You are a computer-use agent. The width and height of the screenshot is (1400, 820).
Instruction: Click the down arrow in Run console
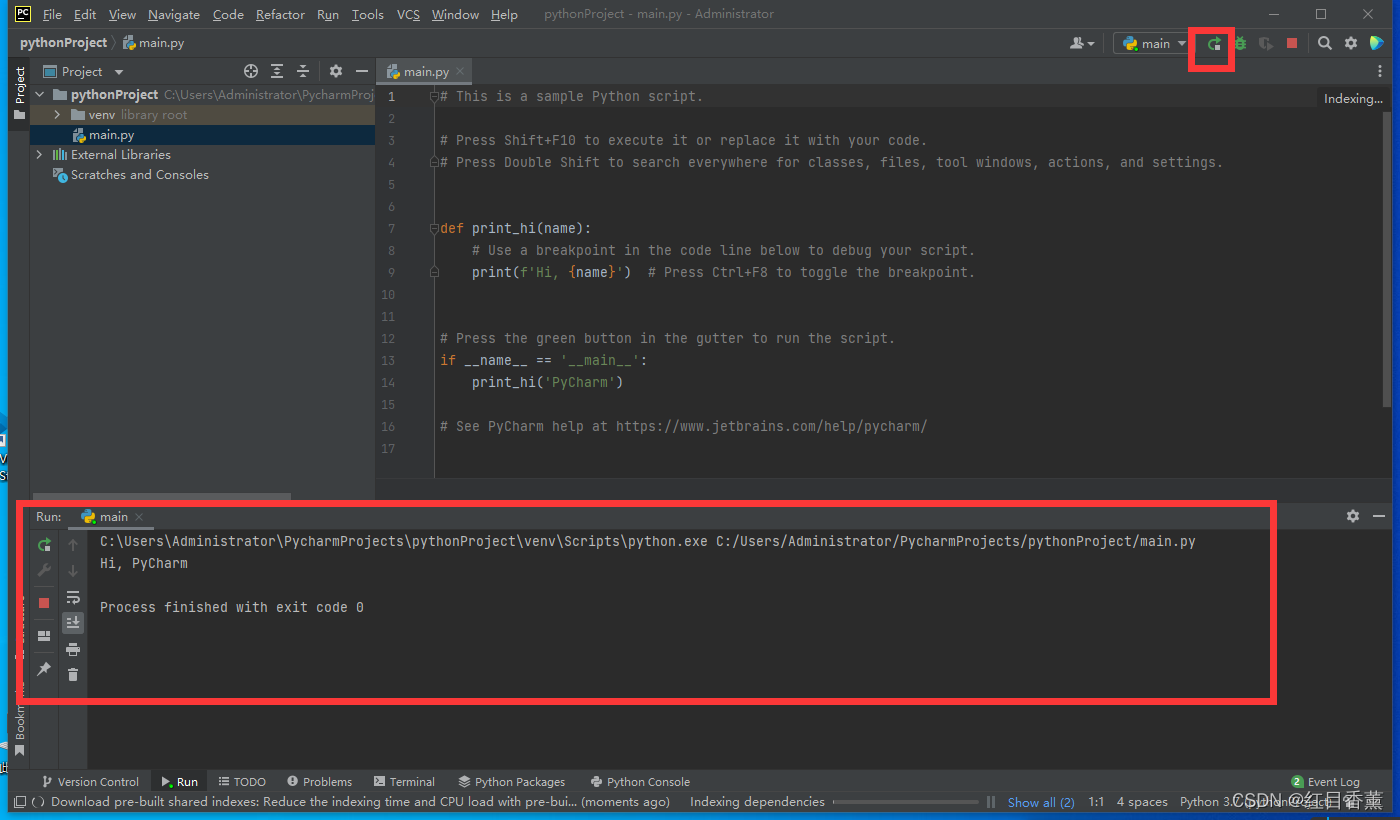click(73, 571)
